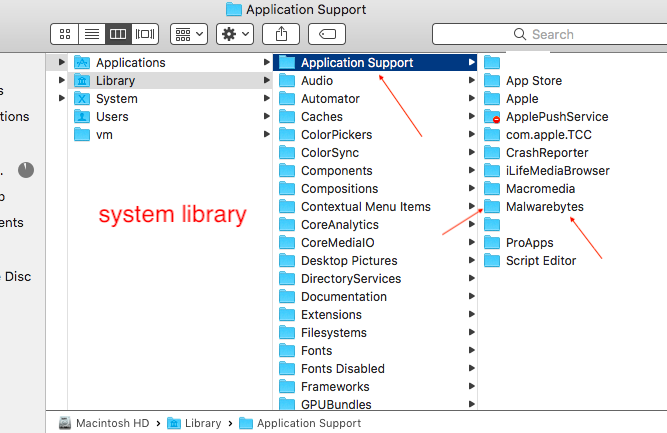
Task: Click the Frameworks folder icon
Action: 287,387
